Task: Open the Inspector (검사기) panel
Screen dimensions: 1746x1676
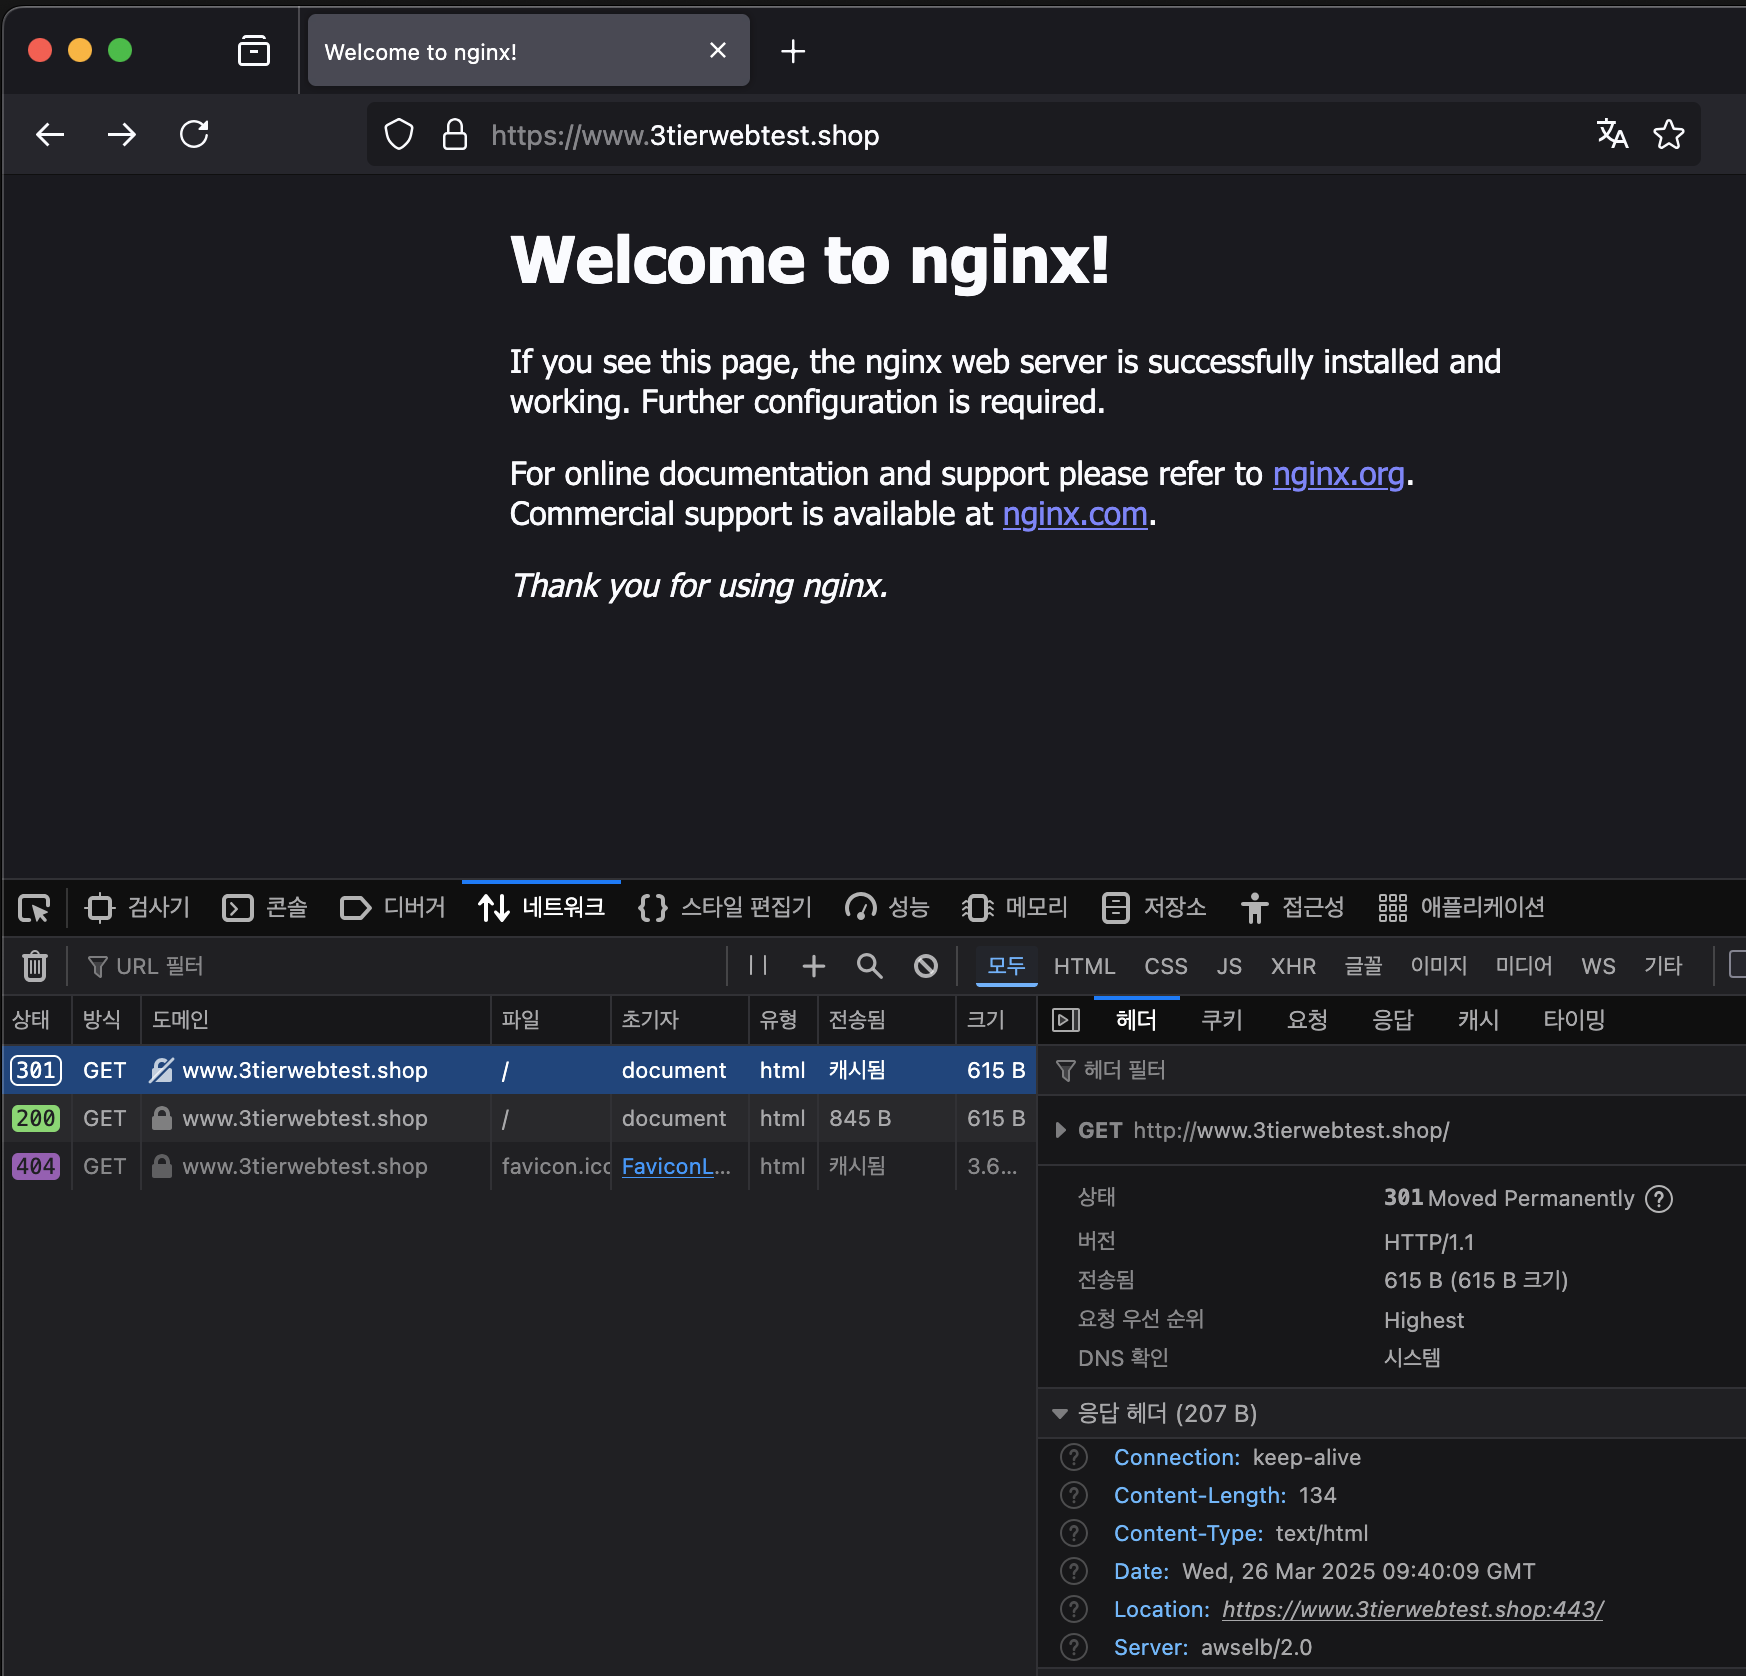Action: (138, 908)
